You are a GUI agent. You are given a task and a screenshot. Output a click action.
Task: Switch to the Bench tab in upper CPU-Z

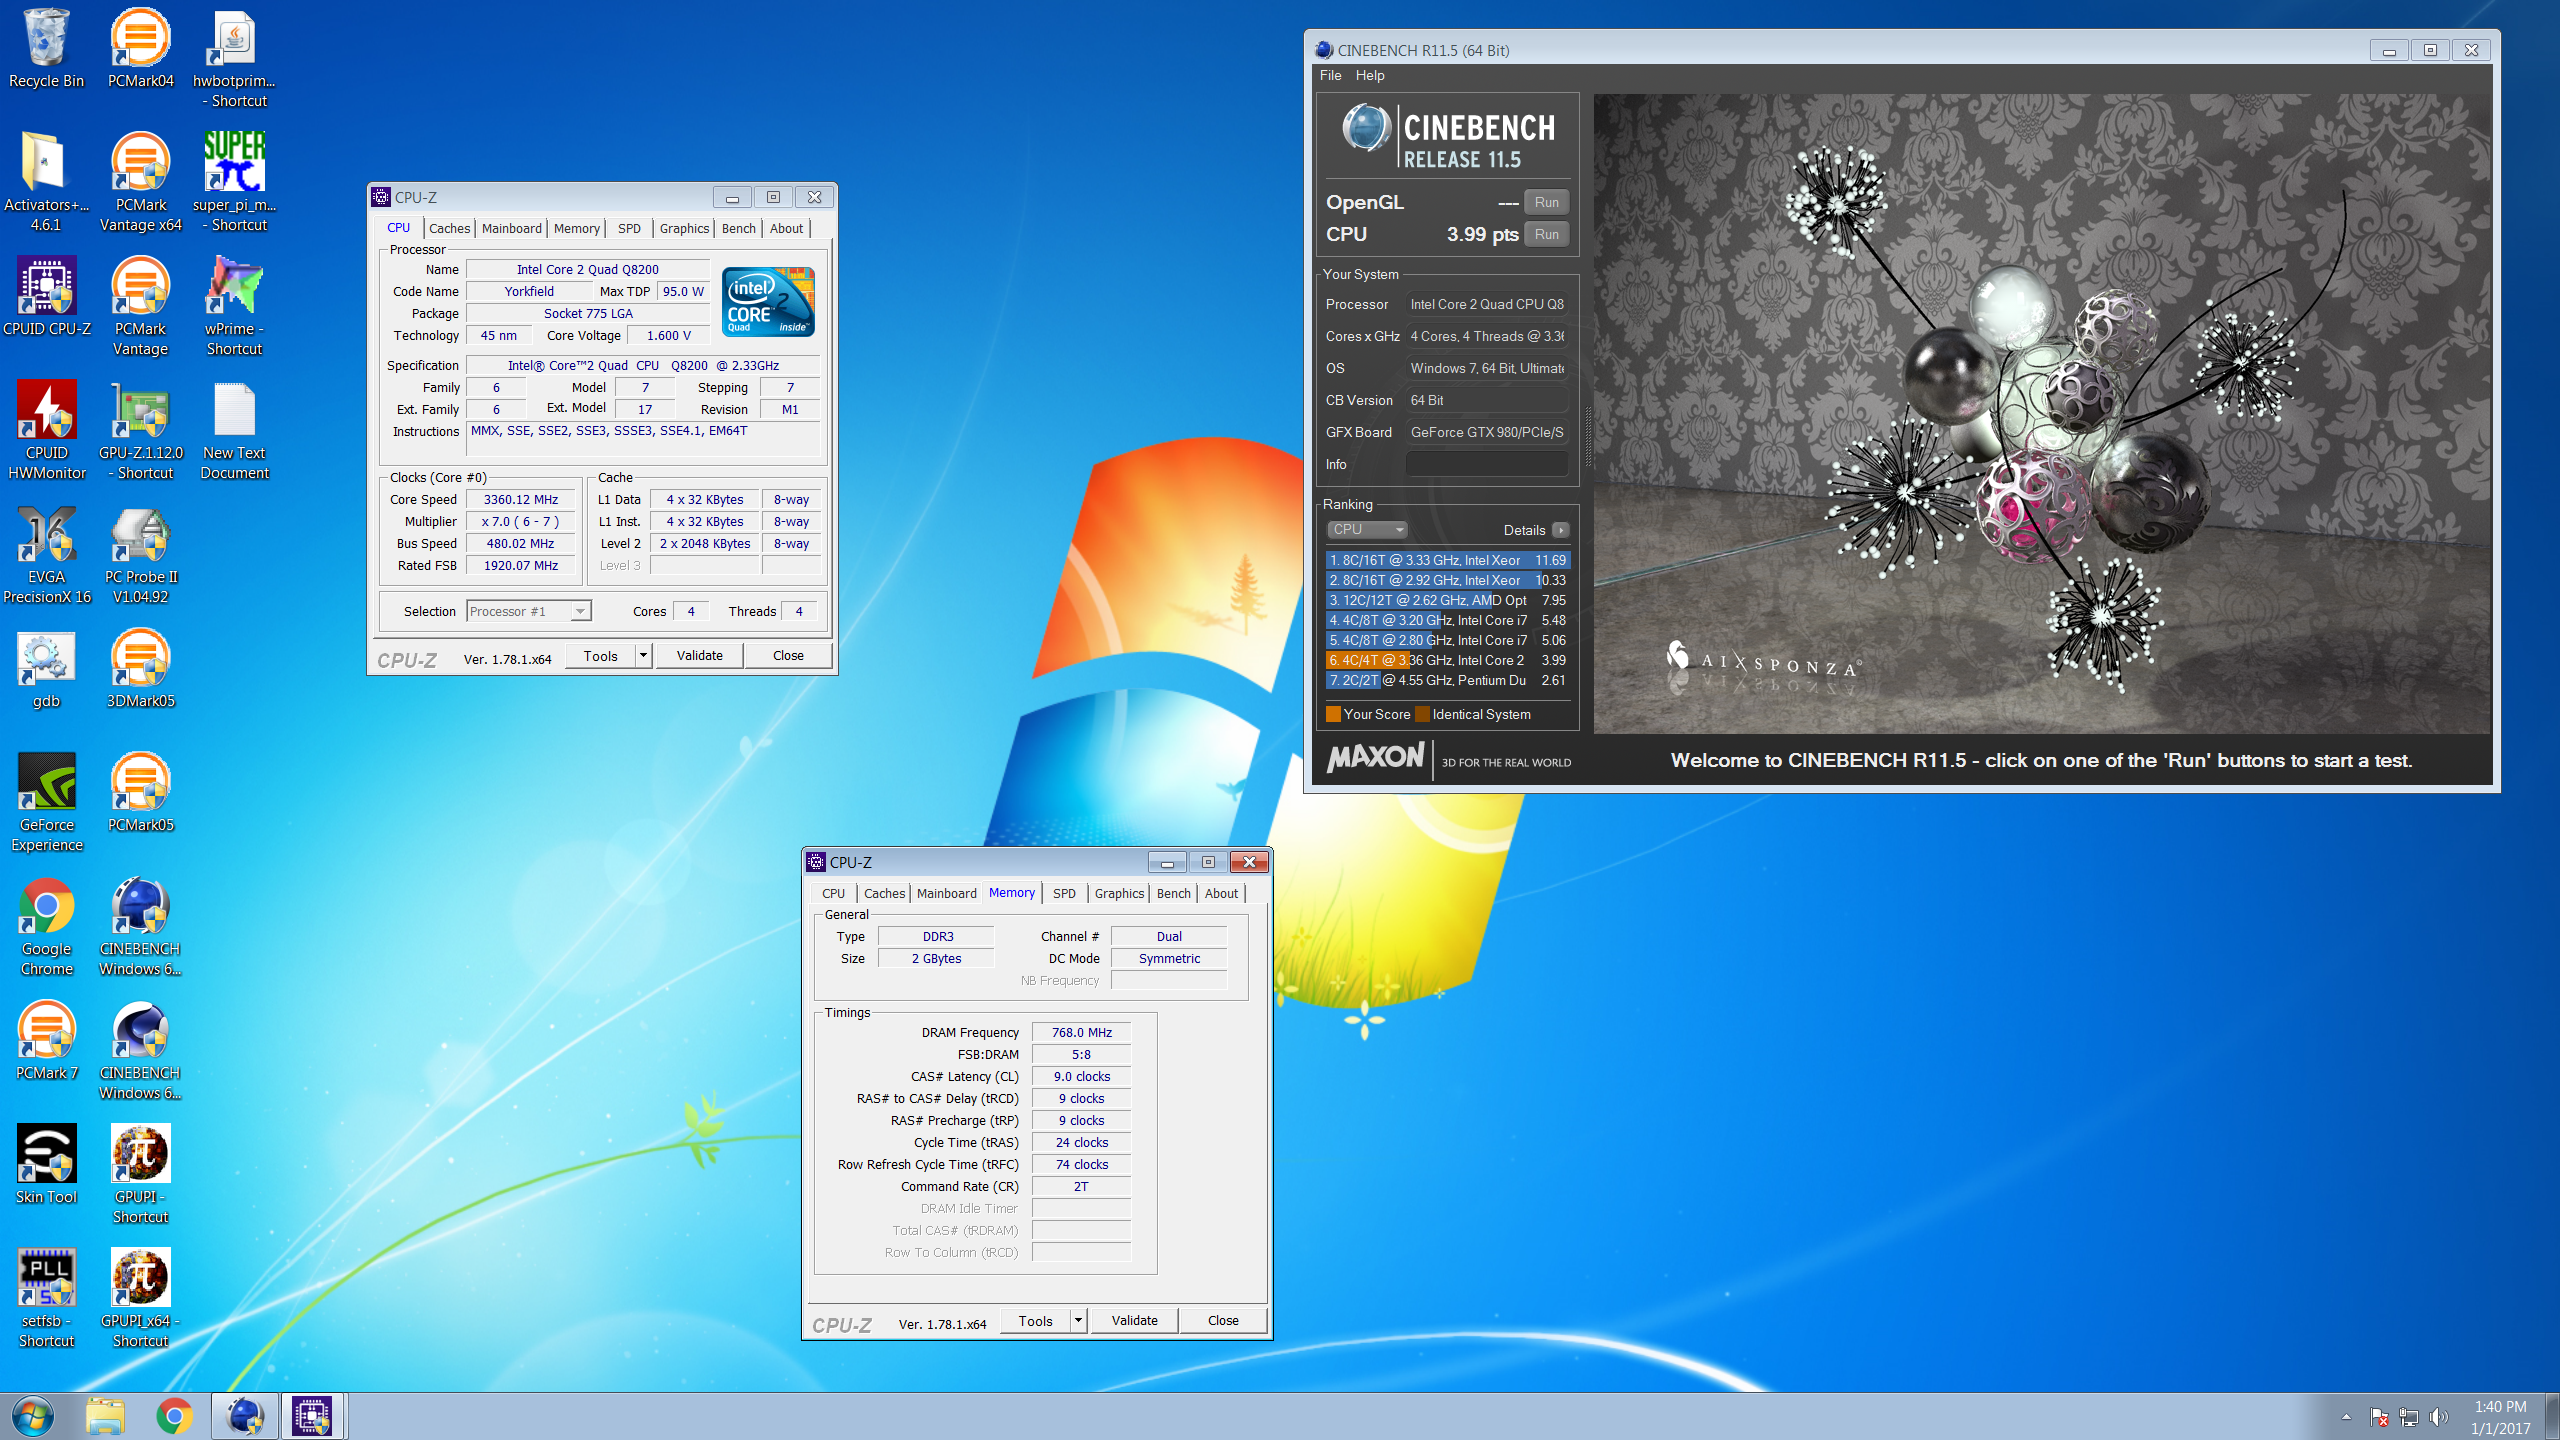pos(739,228)
